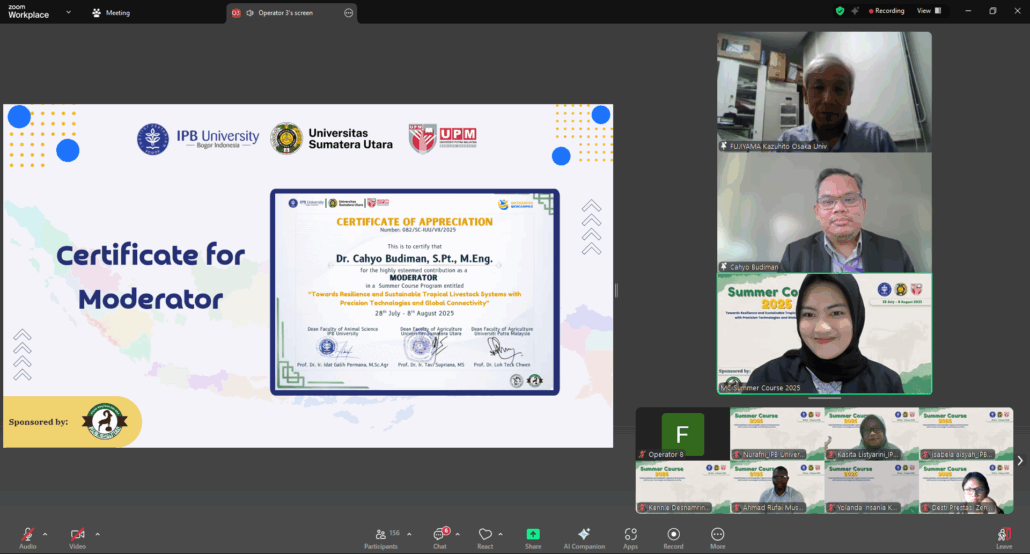This screenshot has height=554, width=1030.
Task: Launch AI Companion
Action: point(584,535)
